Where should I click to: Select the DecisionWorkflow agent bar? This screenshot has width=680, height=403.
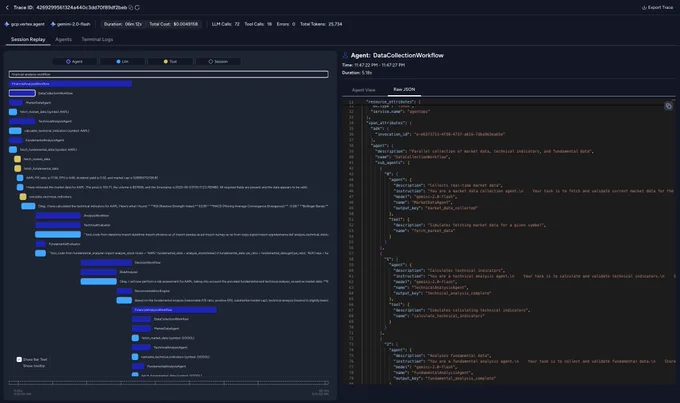106,262
